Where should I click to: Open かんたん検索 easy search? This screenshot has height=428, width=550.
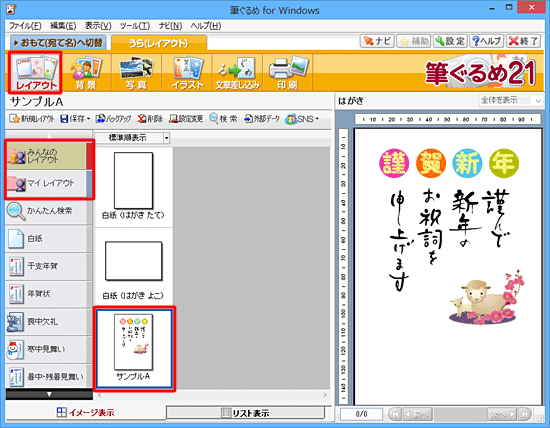click(x=49, y=211)
